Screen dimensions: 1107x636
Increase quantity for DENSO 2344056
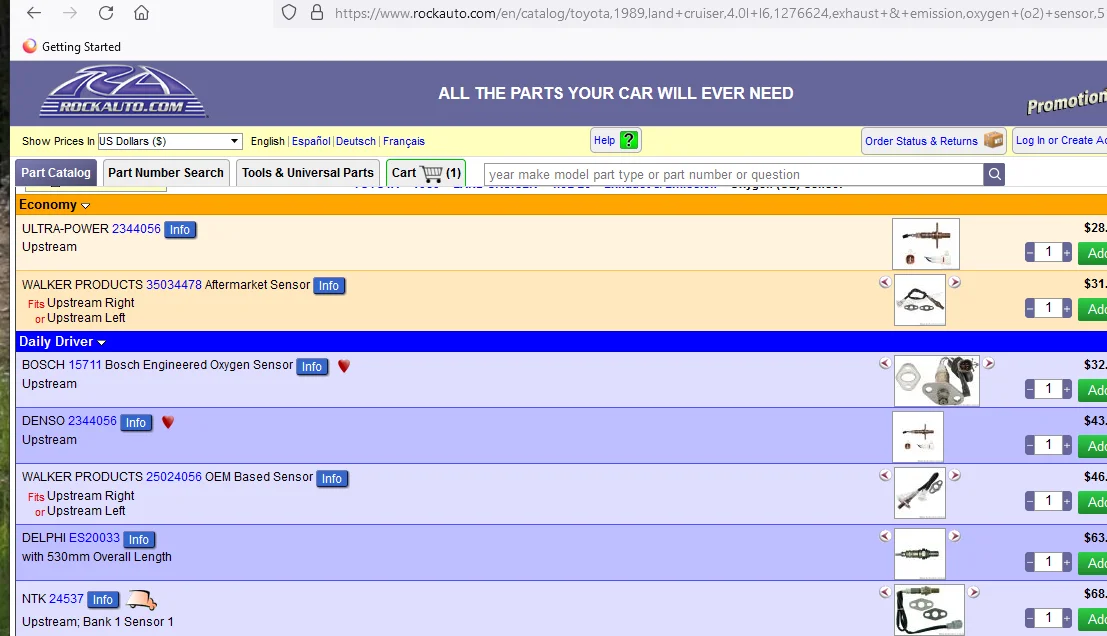1067,445
